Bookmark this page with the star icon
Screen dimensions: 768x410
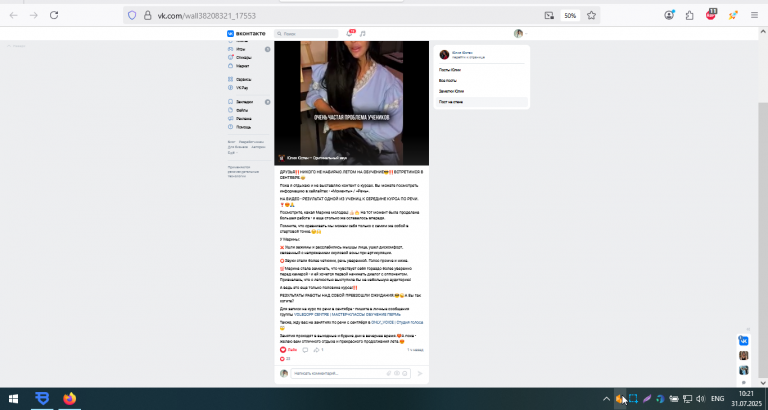(x=591, y=15)
